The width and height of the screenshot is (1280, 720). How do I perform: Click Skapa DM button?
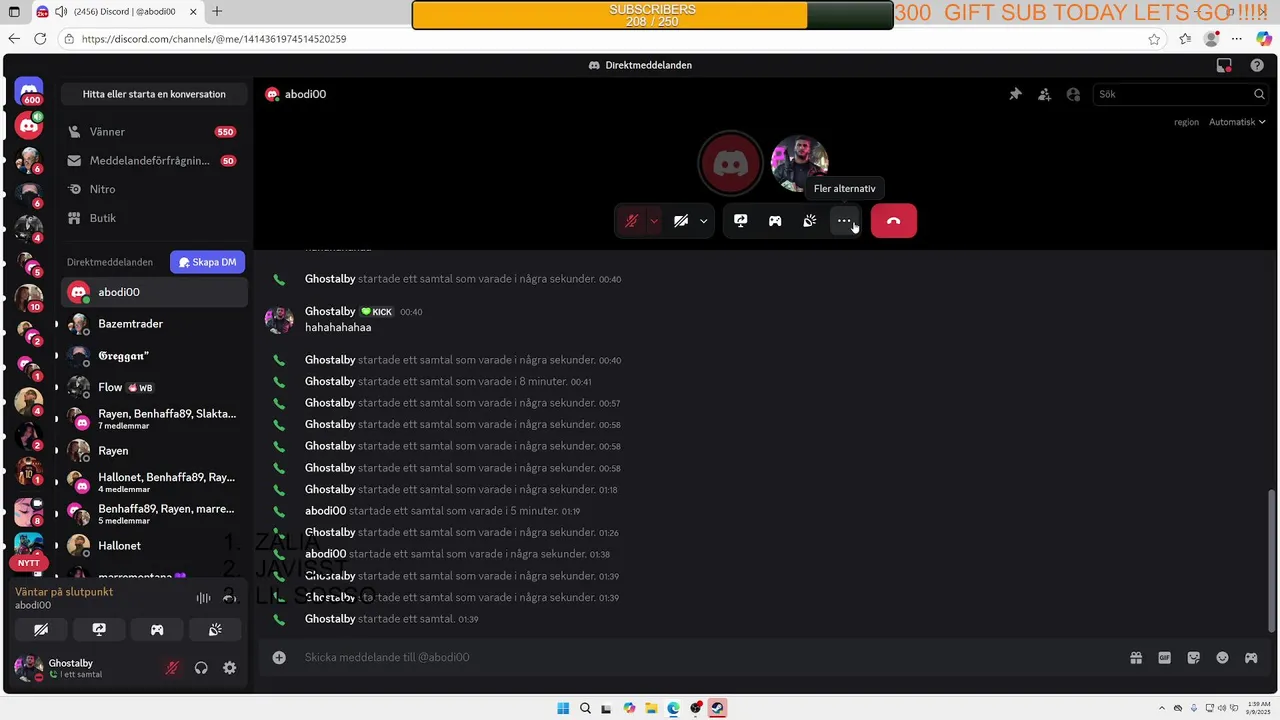click(x=208, y=262)
